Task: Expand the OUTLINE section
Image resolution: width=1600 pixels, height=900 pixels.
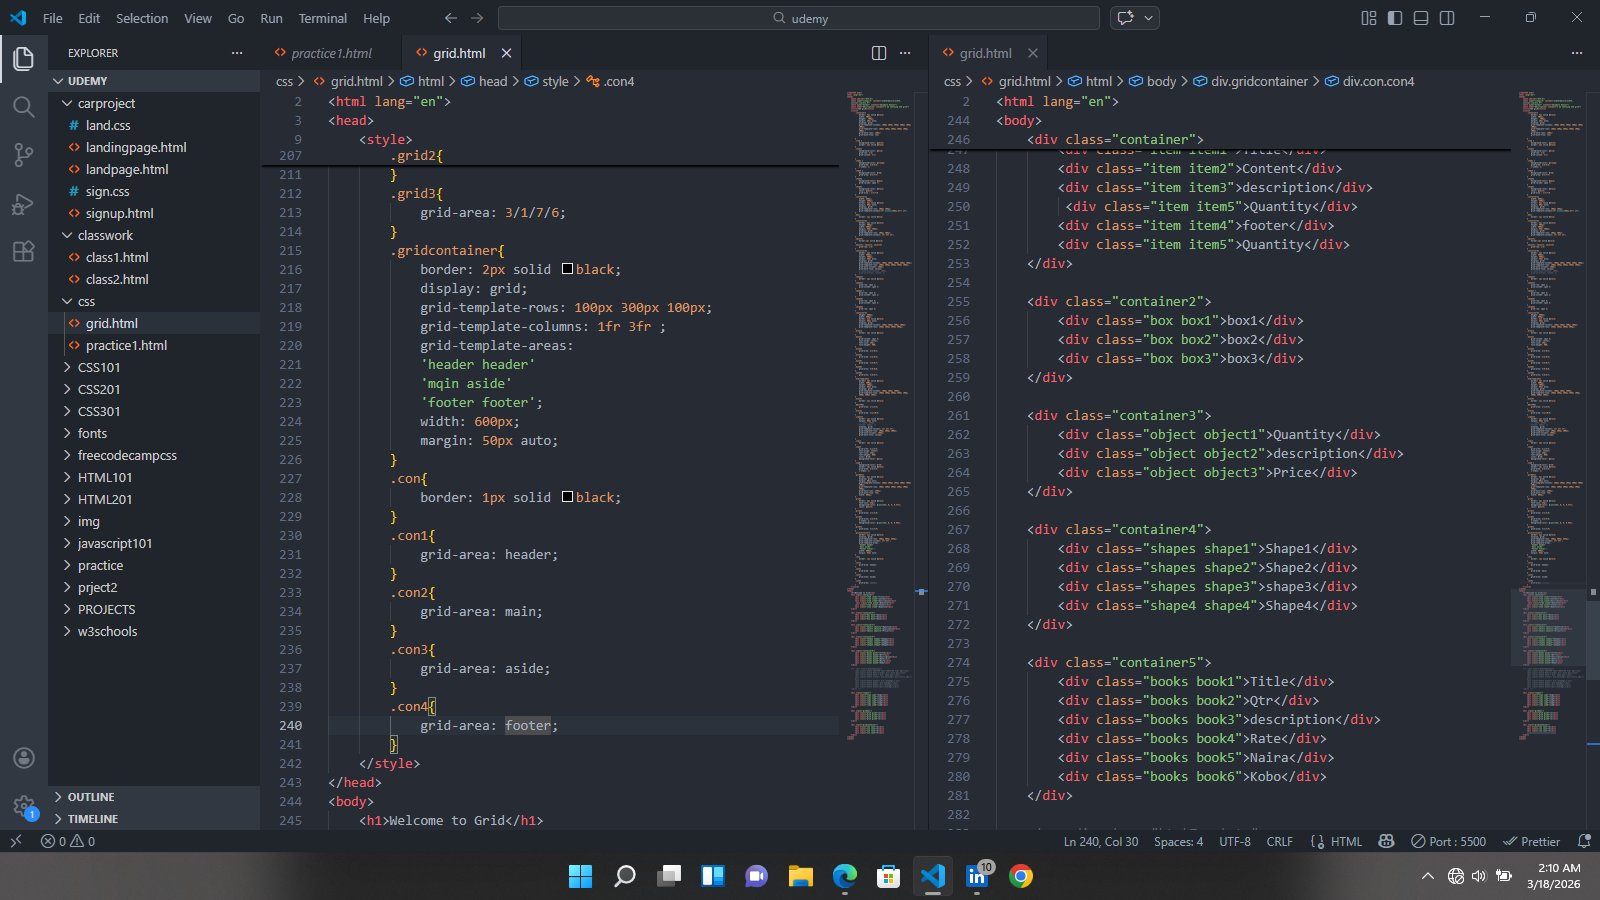Action: tap(91, 797)
